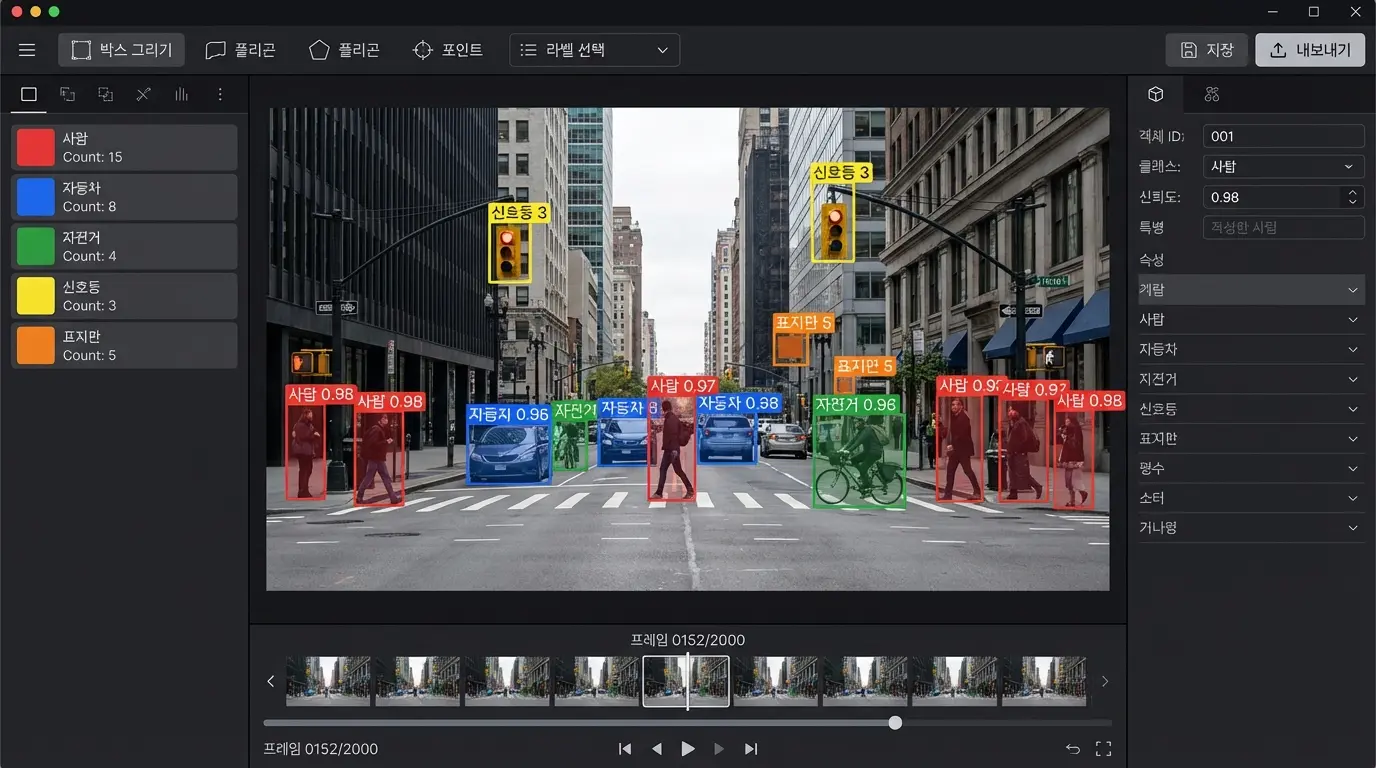This screenshot has width=1376, height=768.
Task: Click the fullscreen icon below the timeline
Action: click(1104, 749)
